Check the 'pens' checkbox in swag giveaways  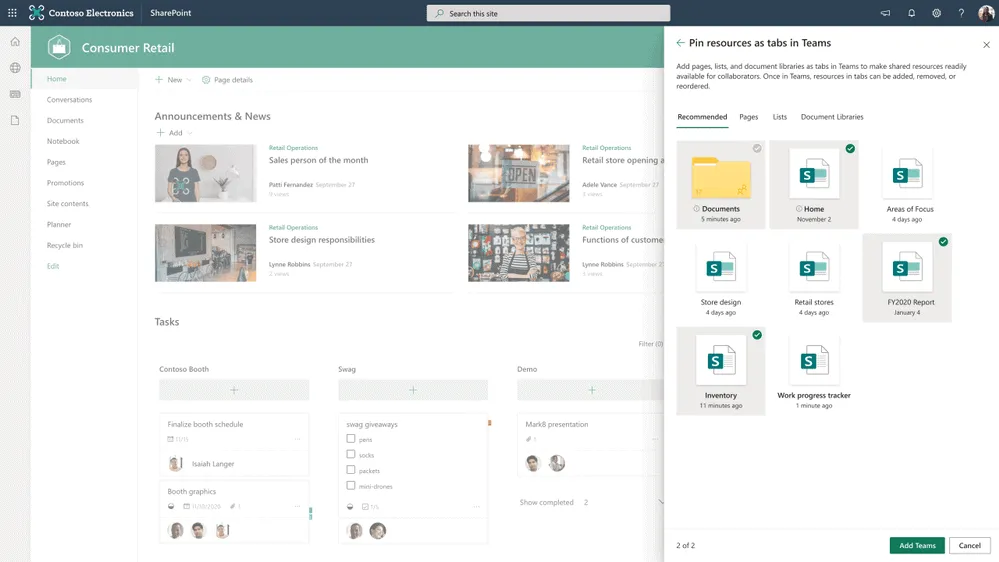coord(351,439)
